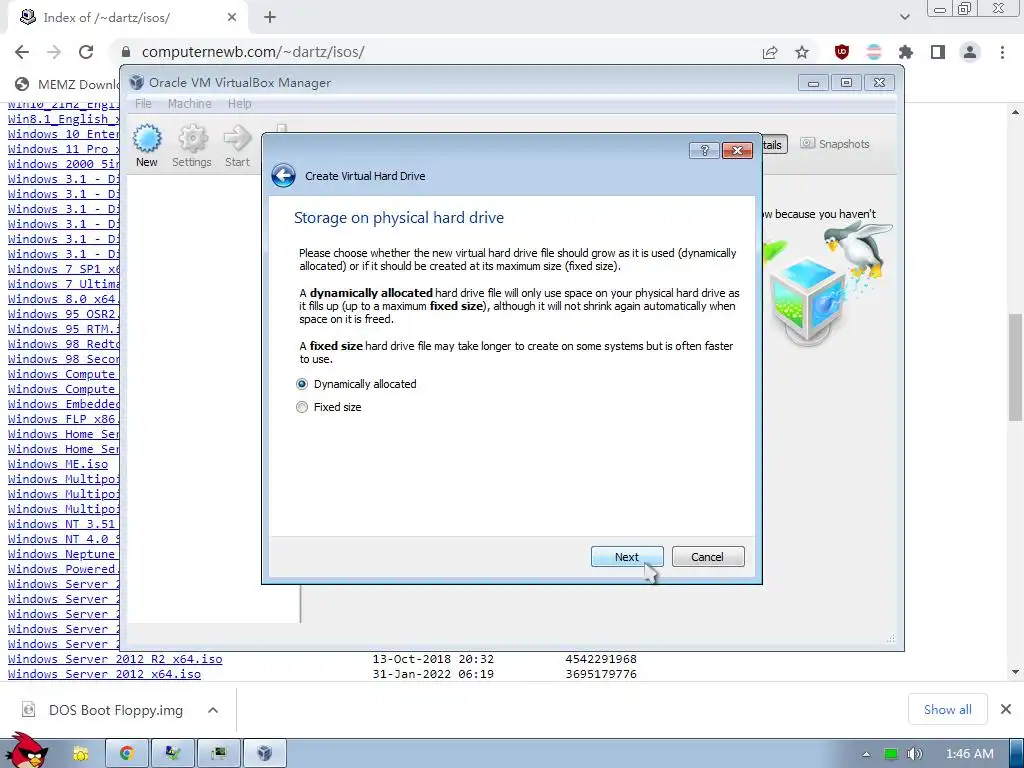The image size is (1024, 768).
Task: Open the Chrome three-dot menu
Action: point(1002,52)
